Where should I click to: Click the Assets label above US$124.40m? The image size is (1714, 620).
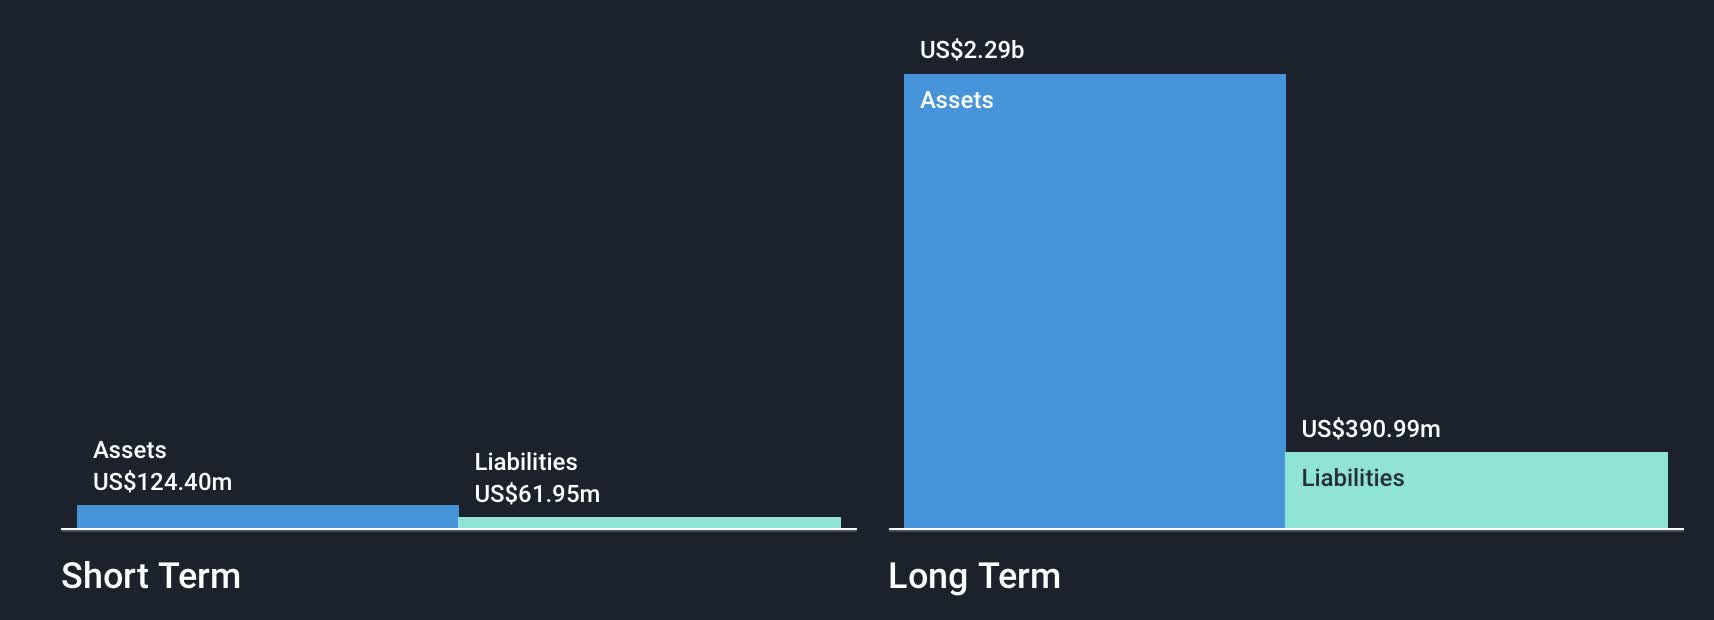click(130, 450)
